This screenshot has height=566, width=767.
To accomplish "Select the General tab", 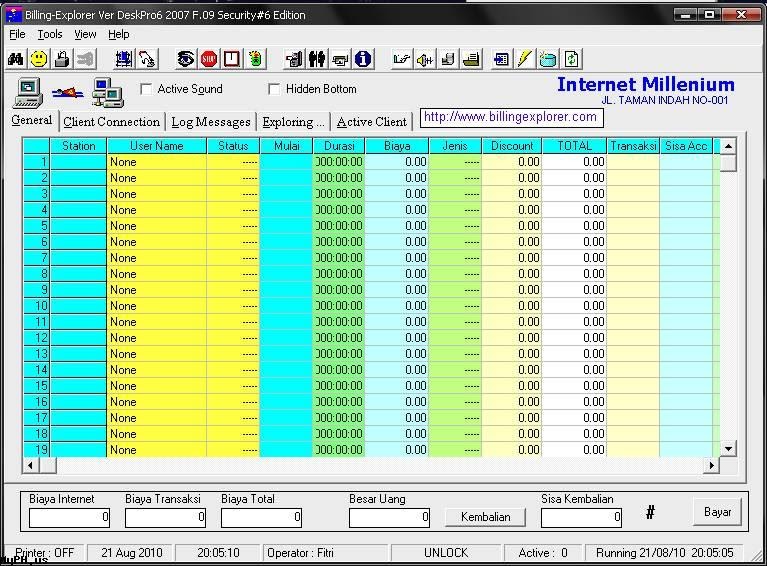I will [32, 120].
